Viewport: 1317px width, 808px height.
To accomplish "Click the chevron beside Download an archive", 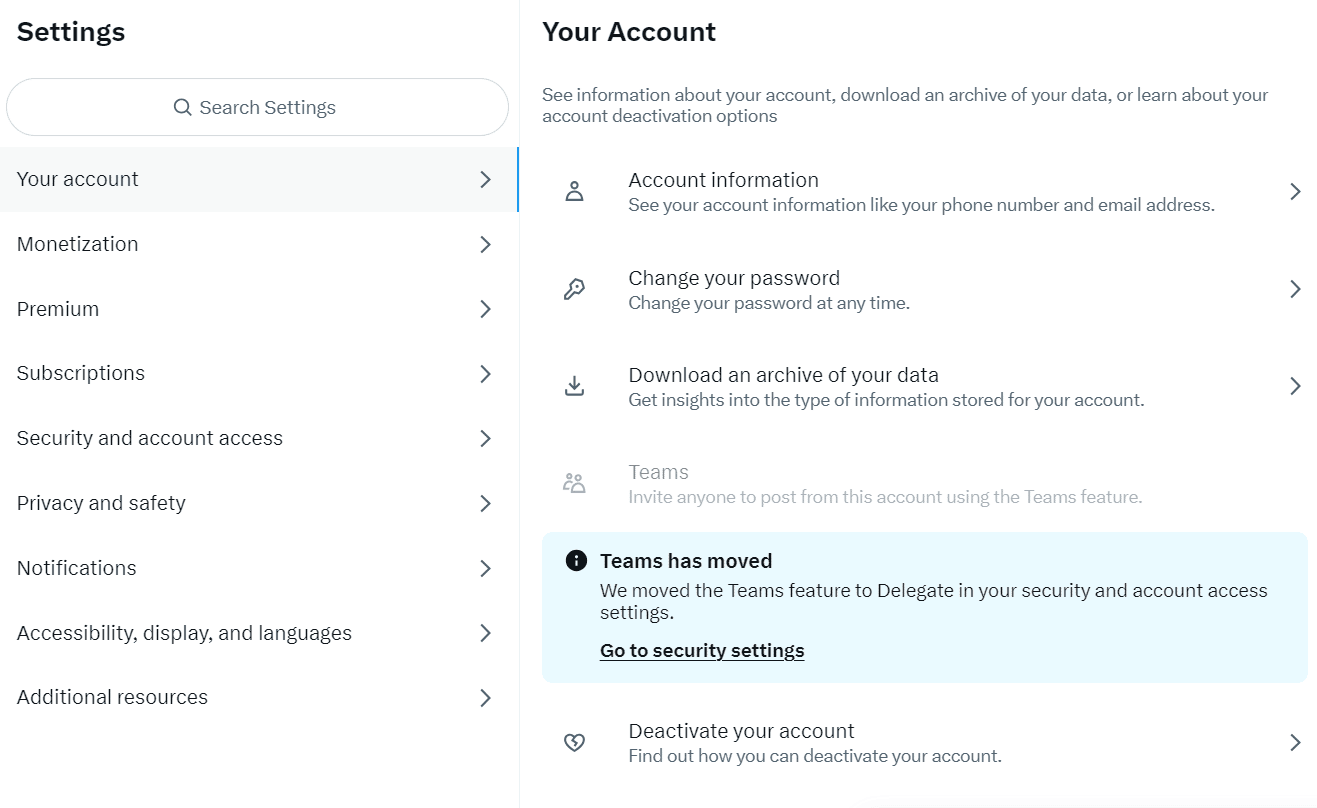I will click(x=1295, y=386).
